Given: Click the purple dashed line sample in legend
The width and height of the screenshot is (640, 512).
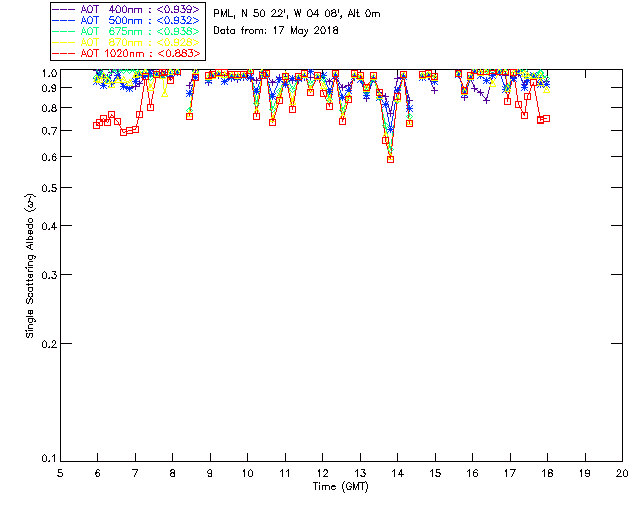Looking at the screenshot, I should (64, 9).
